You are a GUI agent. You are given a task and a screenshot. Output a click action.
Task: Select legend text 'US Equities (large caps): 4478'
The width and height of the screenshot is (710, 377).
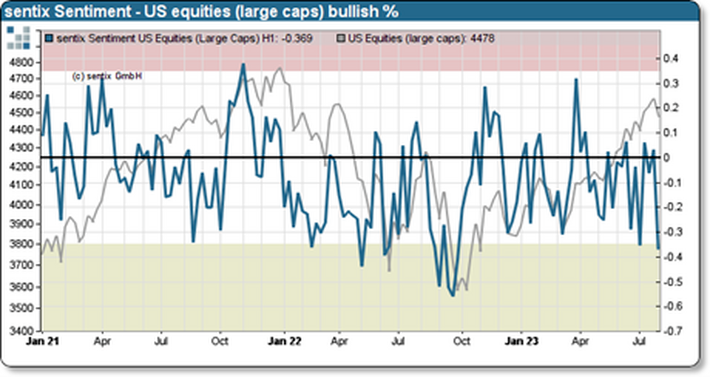click(x=421, y=38)
